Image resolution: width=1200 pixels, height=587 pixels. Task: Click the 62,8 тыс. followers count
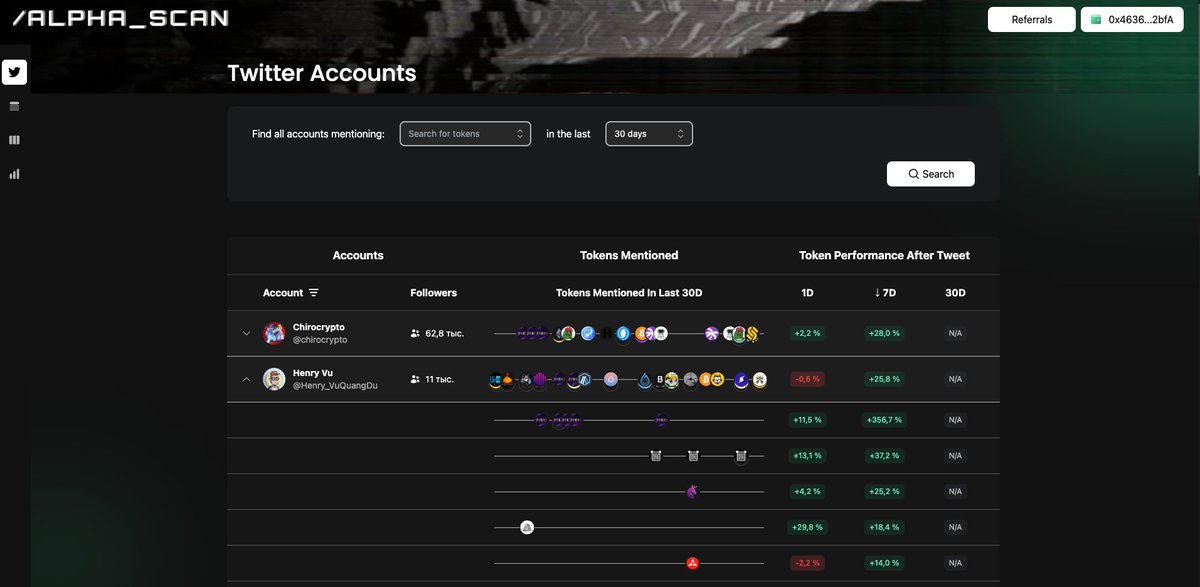[445, 333]
